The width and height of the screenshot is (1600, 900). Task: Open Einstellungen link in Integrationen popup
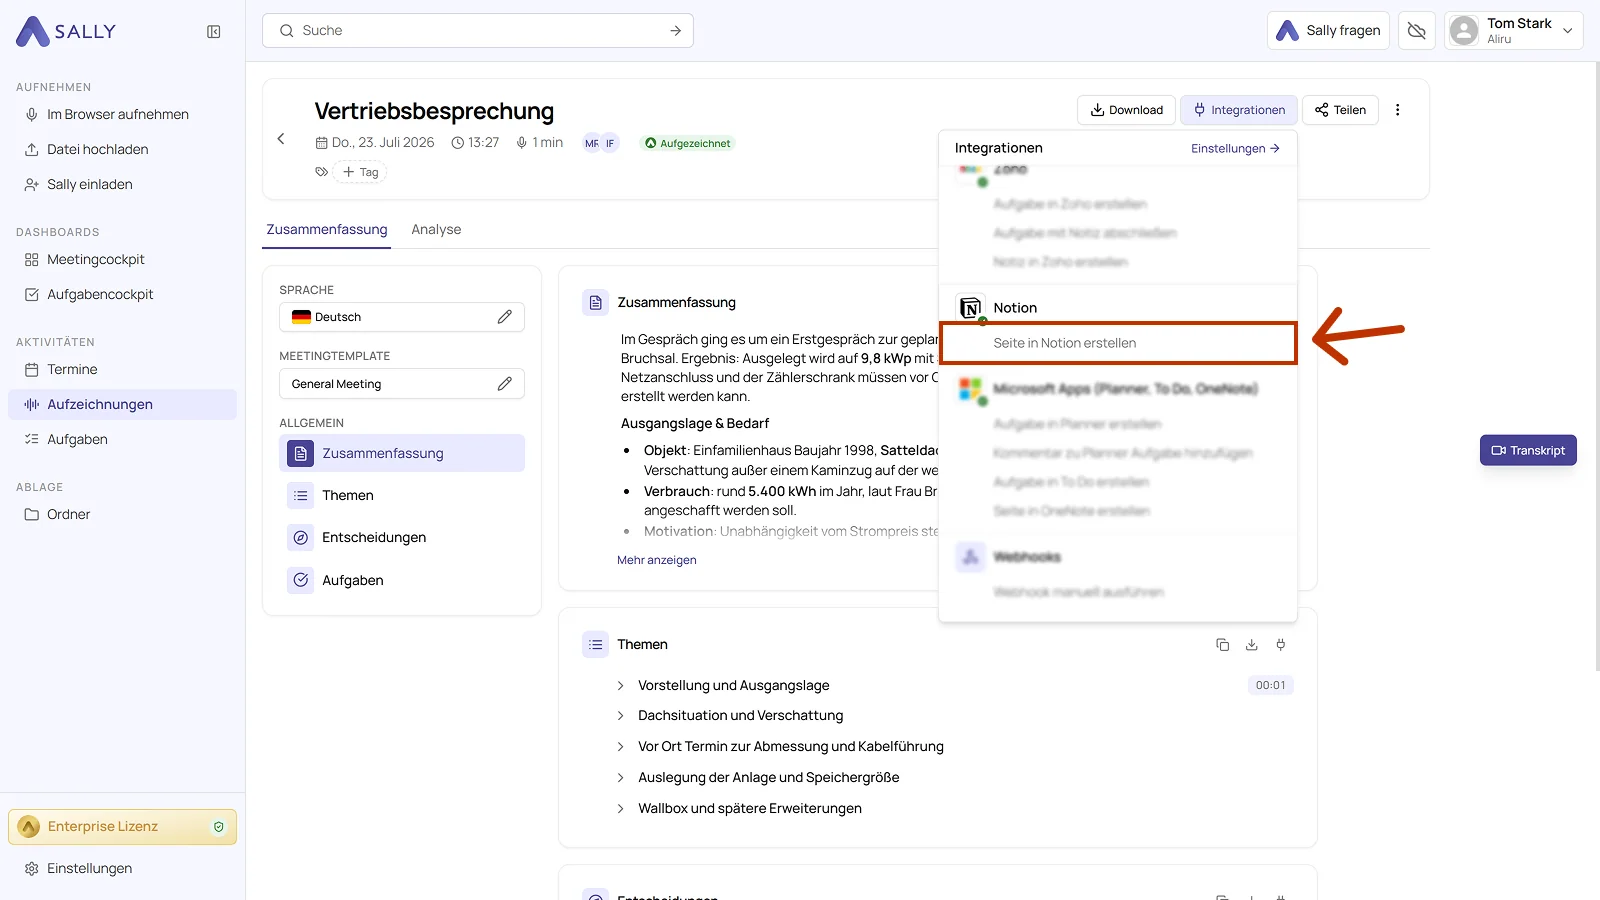[1235, 148]
